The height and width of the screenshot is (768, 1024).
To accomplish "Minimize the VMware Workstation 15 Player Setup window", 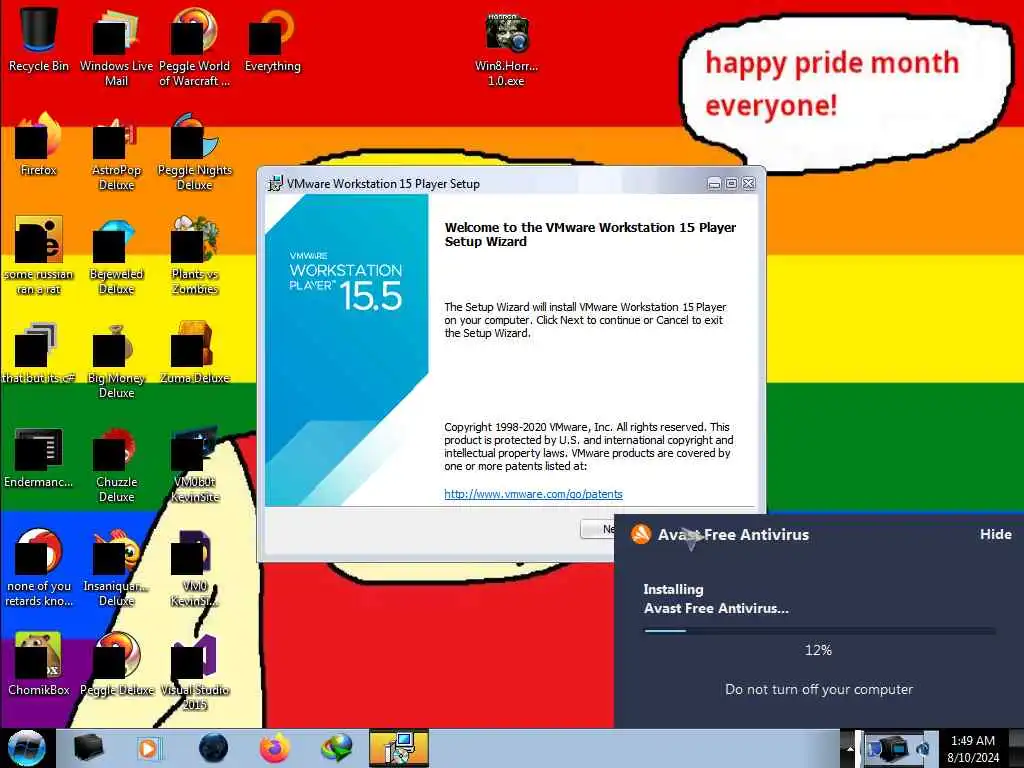I will [714, 184].
